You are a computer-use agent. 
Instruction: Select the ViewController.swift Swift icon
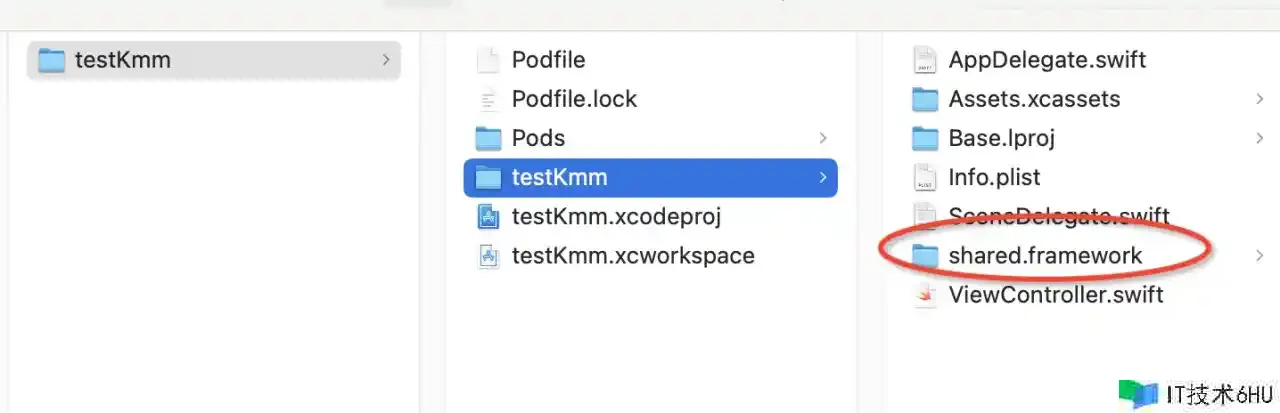coord(926,294)
